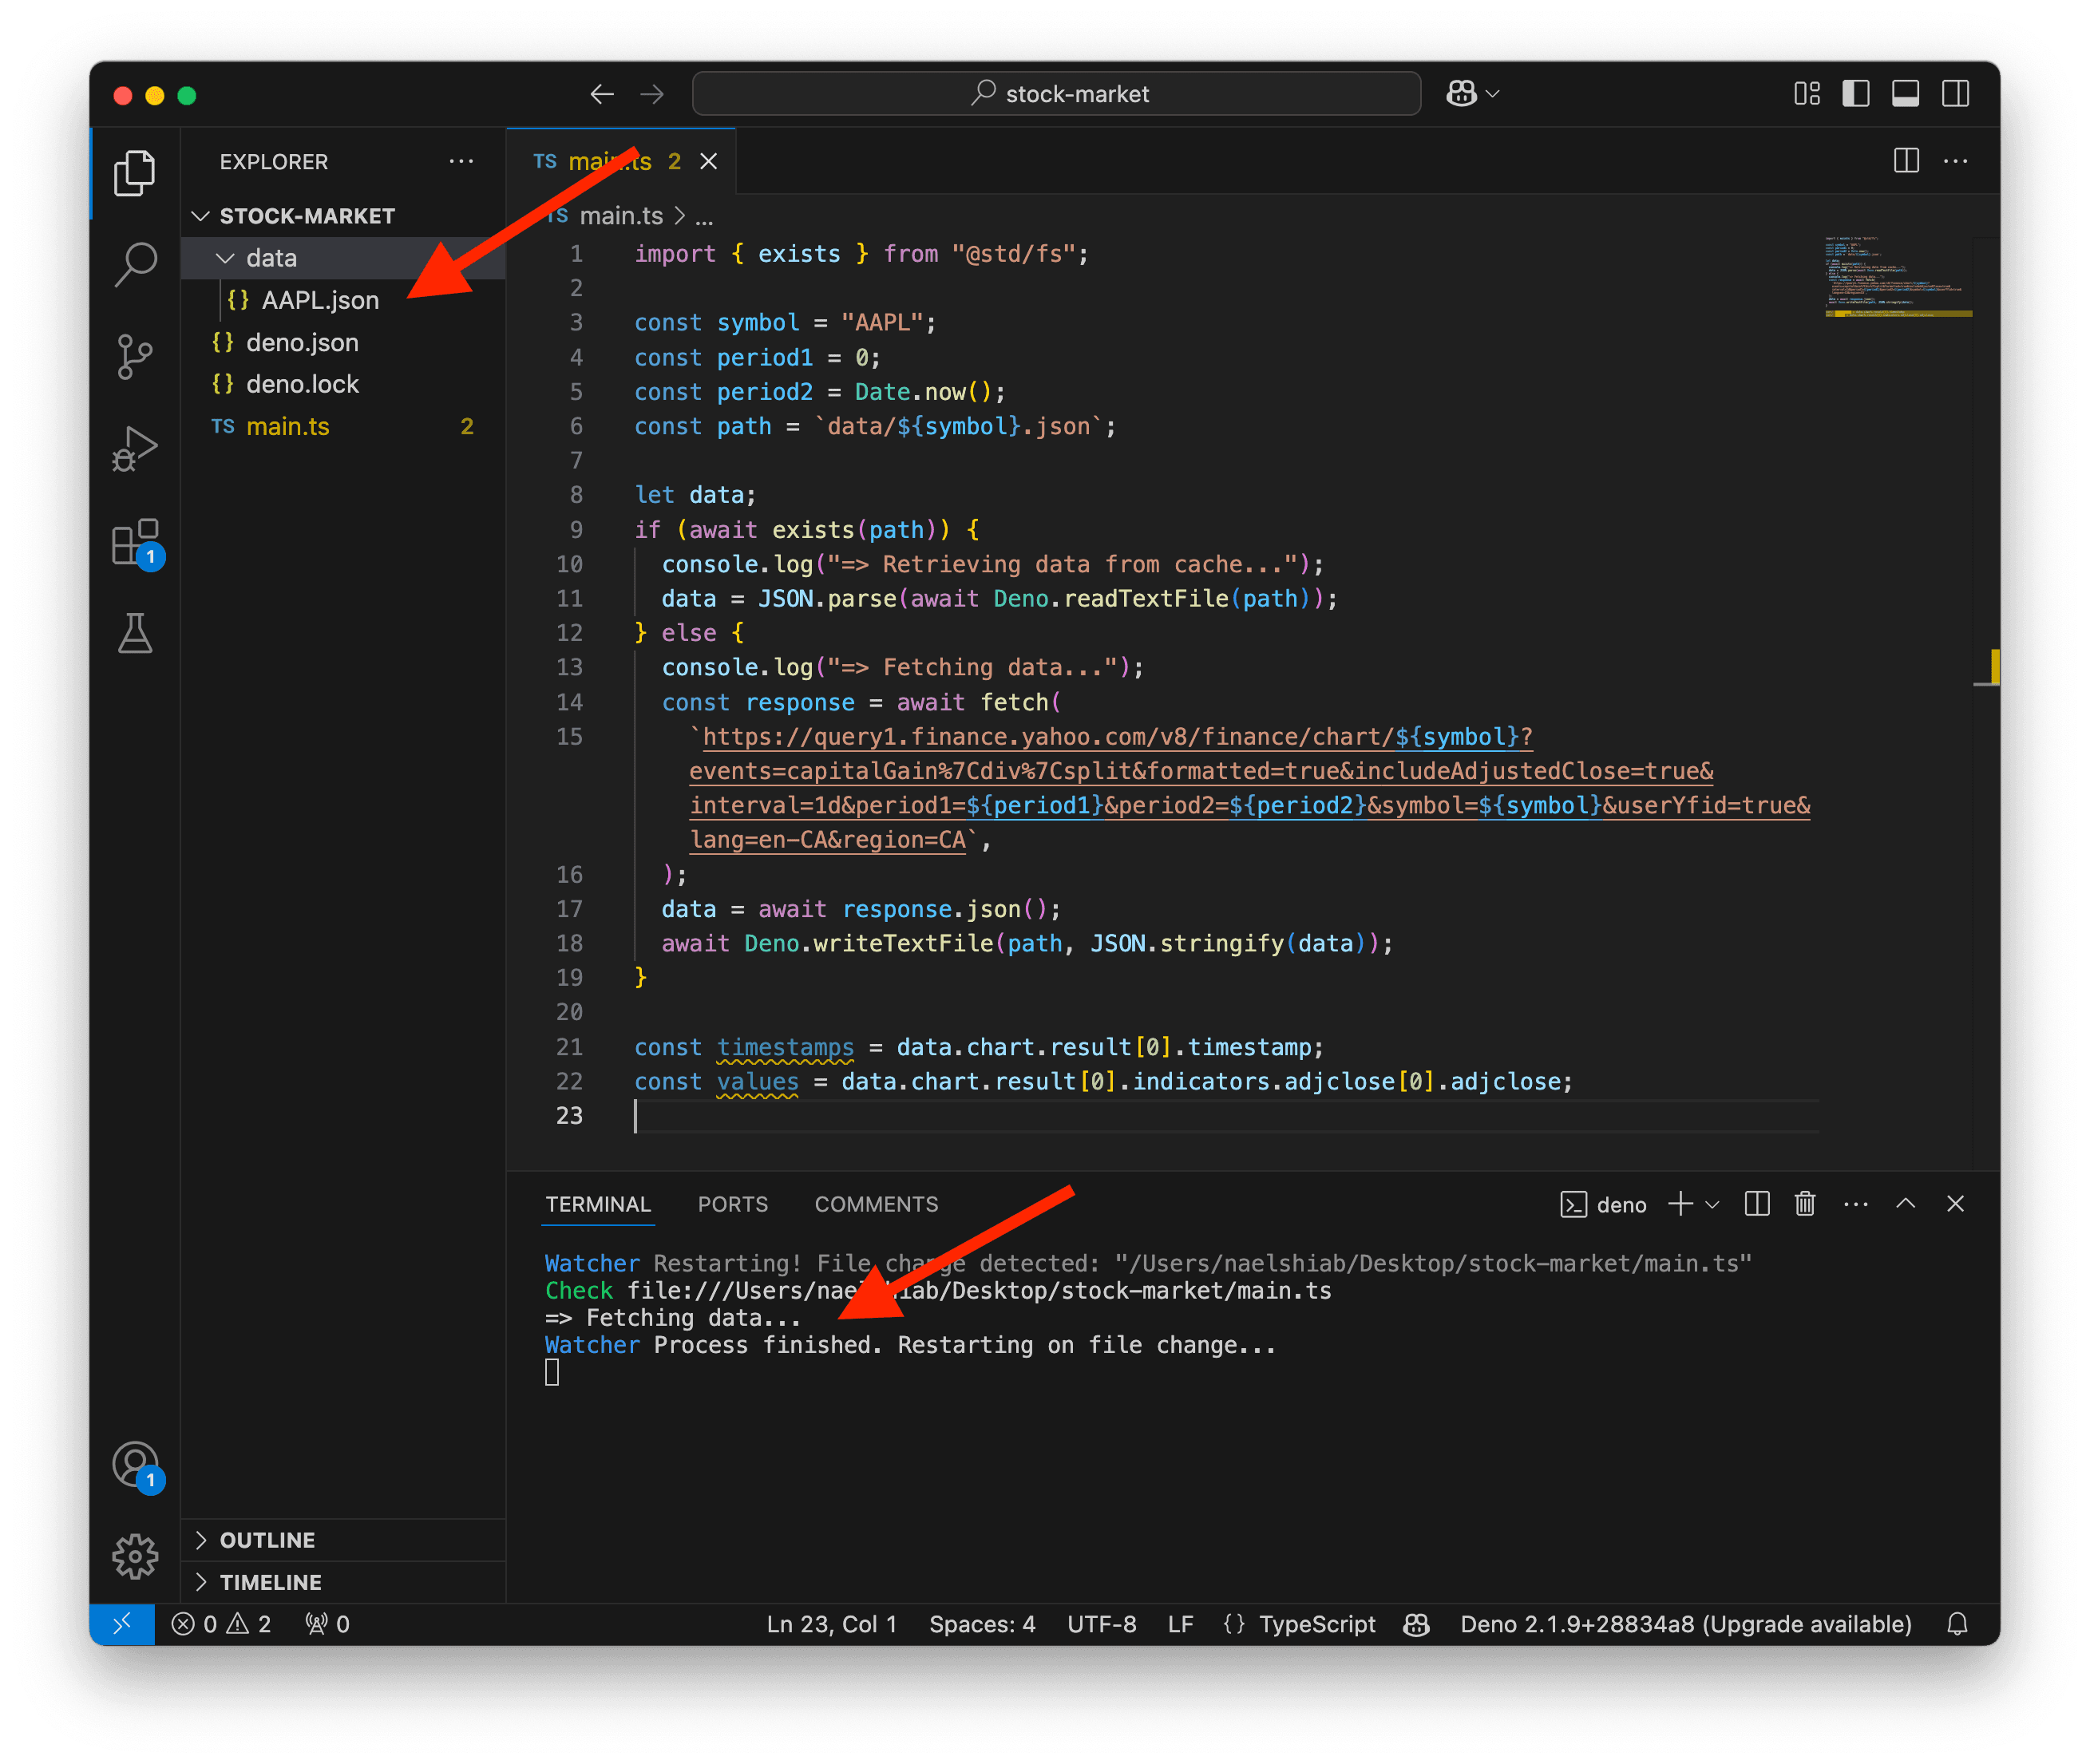Open Manage gear settings menu
Viewport: 2090px width, 1764px height.
(x=134, y=1557)
